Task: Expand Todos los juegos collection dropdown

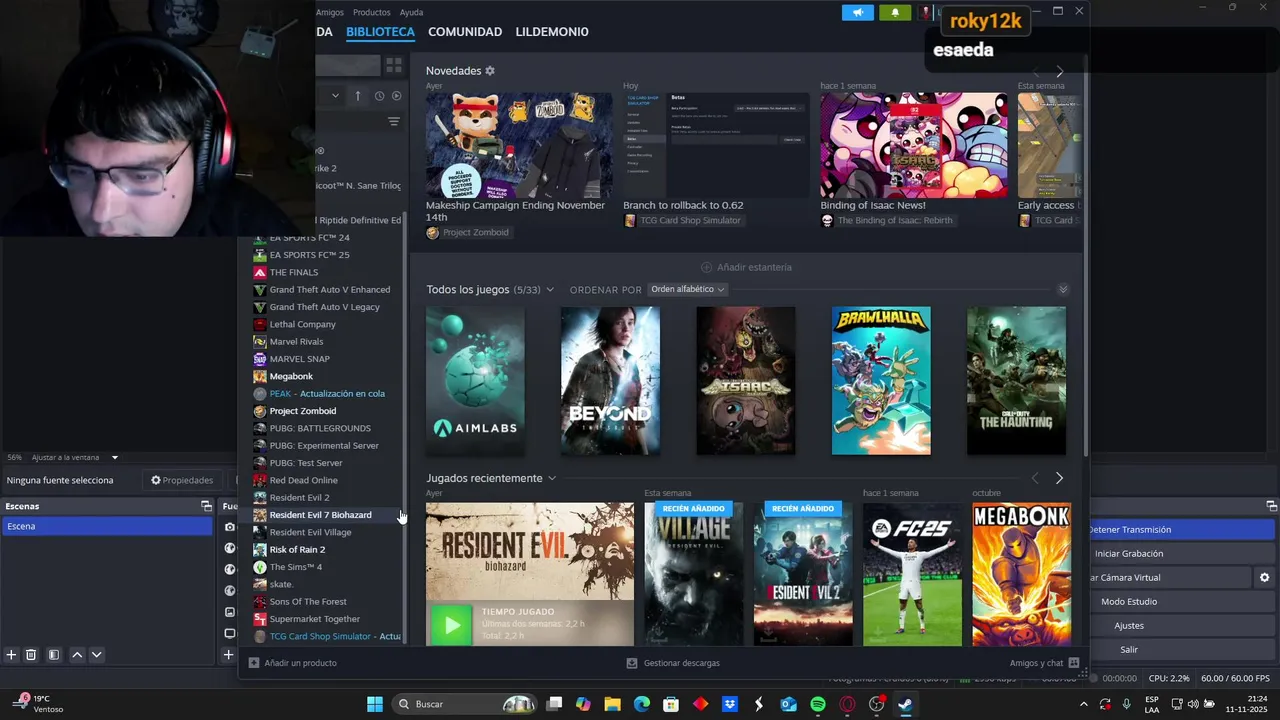Action: [550, 290]
